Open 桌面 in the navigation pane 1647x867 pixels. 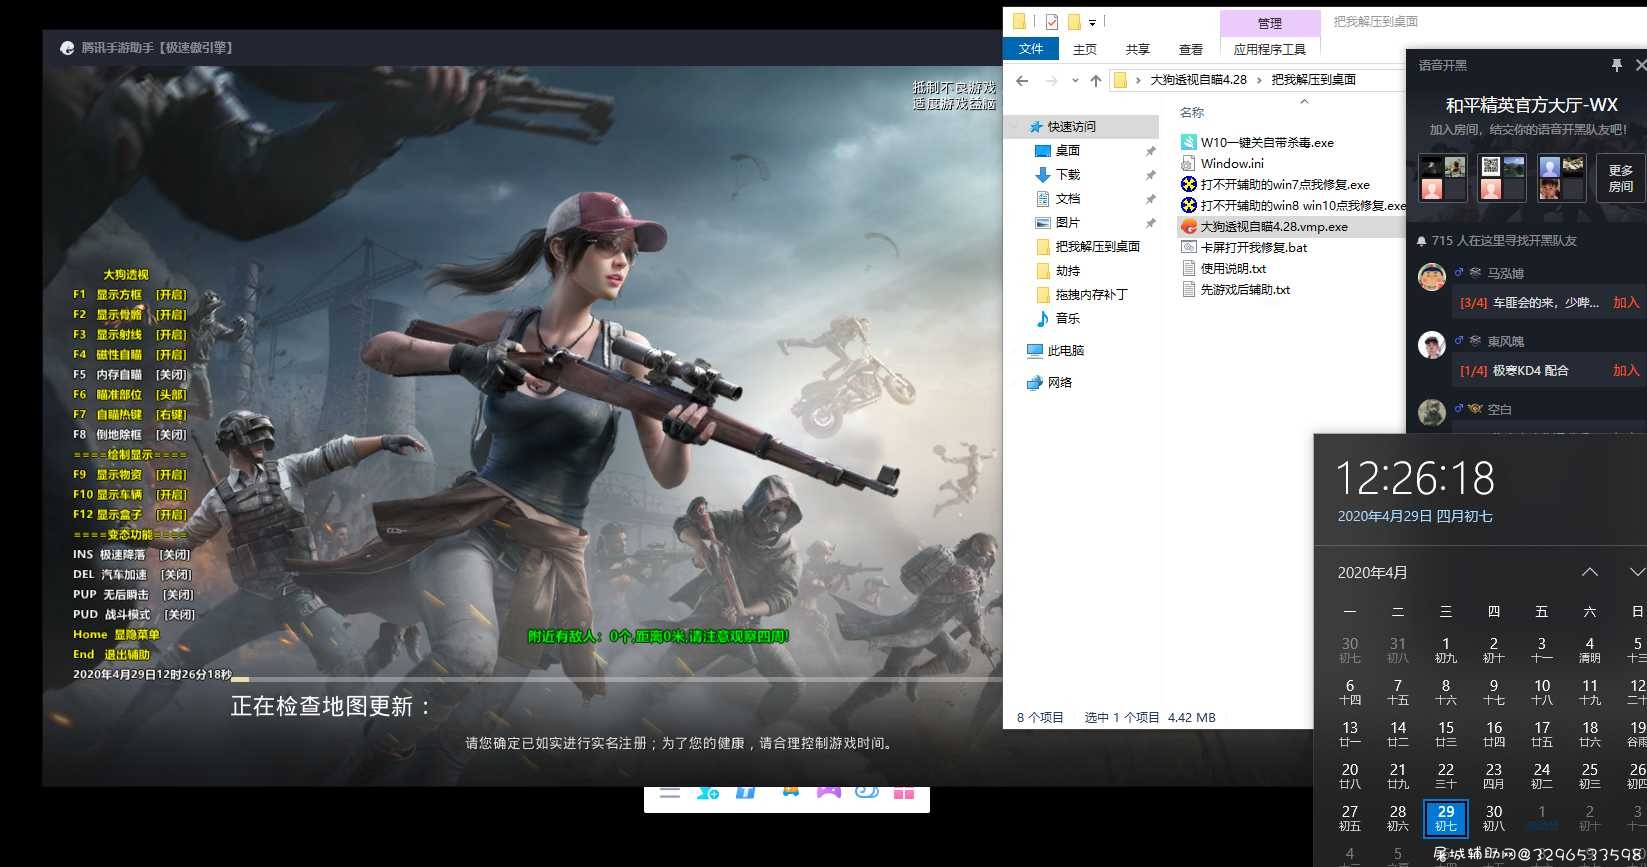click(1068, 151)
